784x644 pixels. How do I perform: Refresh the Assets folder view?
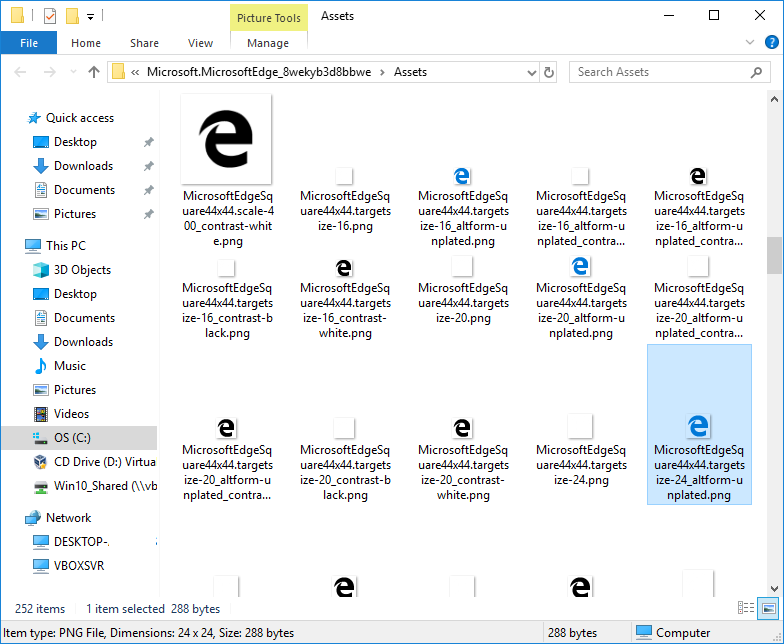click(x=548, y=72)
